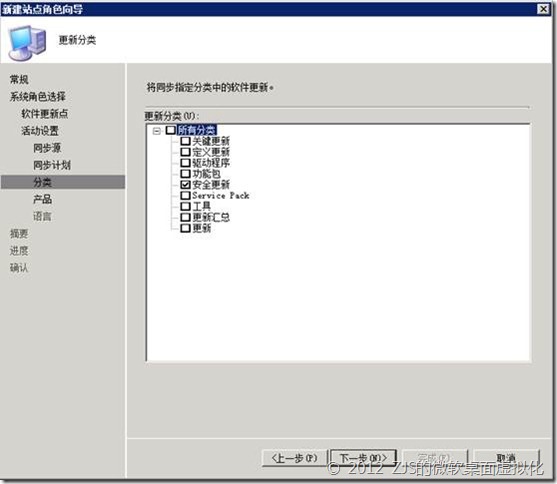Screen dimensions: 557x484
Task: Cancel the wizard with 取消
Action: (x=506, y=458)
